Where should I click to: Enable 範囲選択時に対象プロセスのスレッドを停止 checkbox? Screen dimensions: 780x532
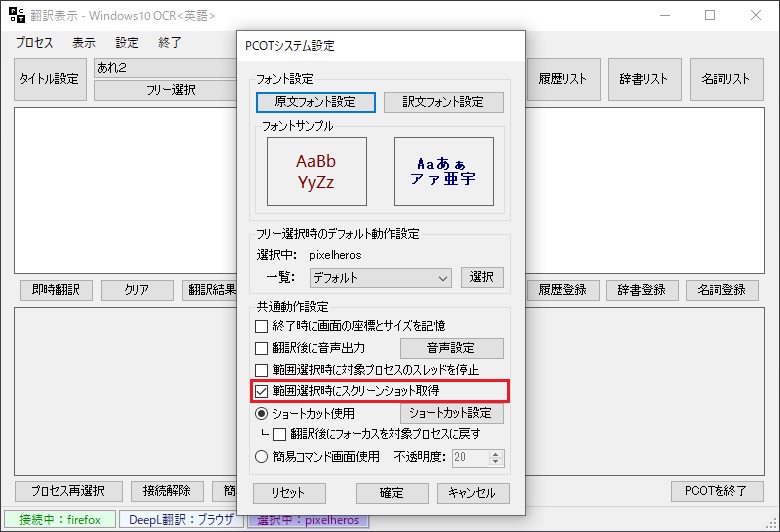point(261,370)
